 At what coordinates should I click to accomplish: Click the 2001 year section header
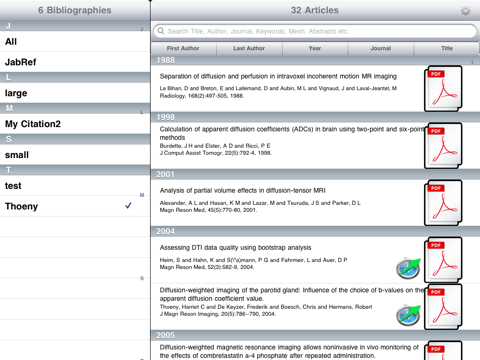[x=315, y=174]
